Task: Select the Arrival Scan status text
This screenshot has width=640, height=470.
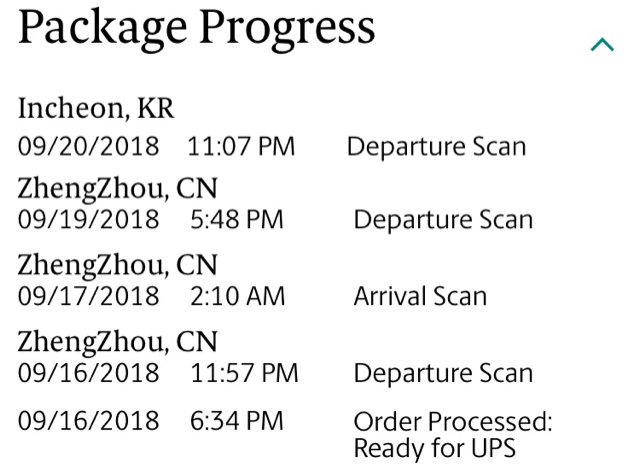Action: point(420,296)
